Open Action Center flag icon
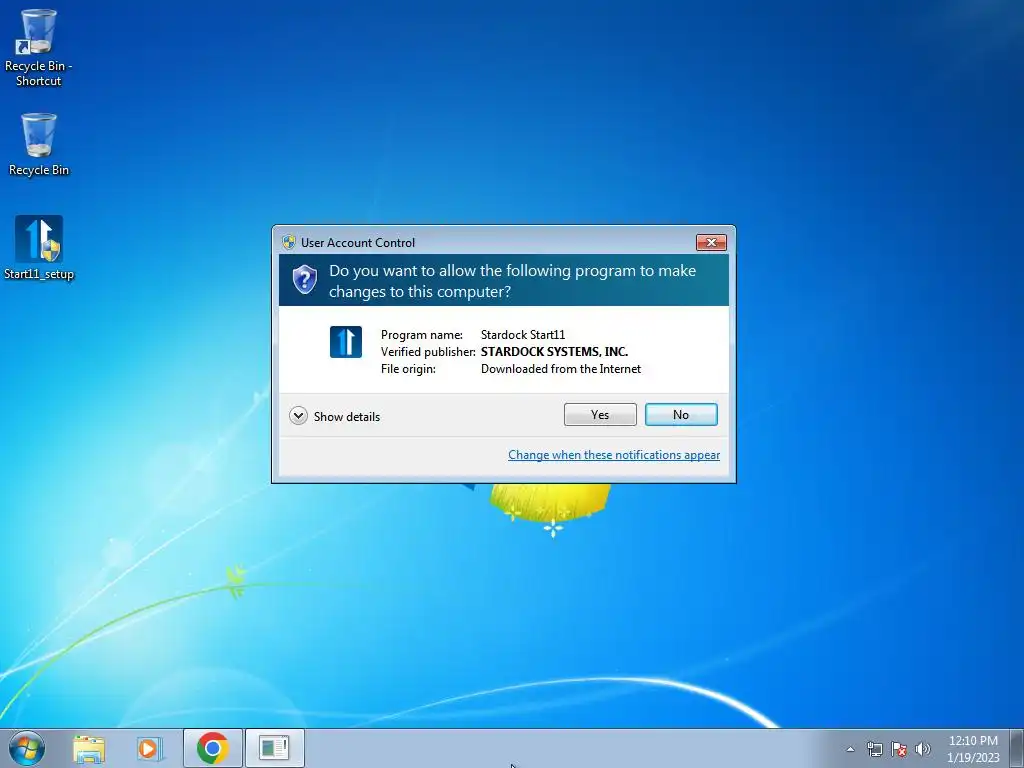The height and width of the screenshot is (768, 1024). [x=899, y=749]
